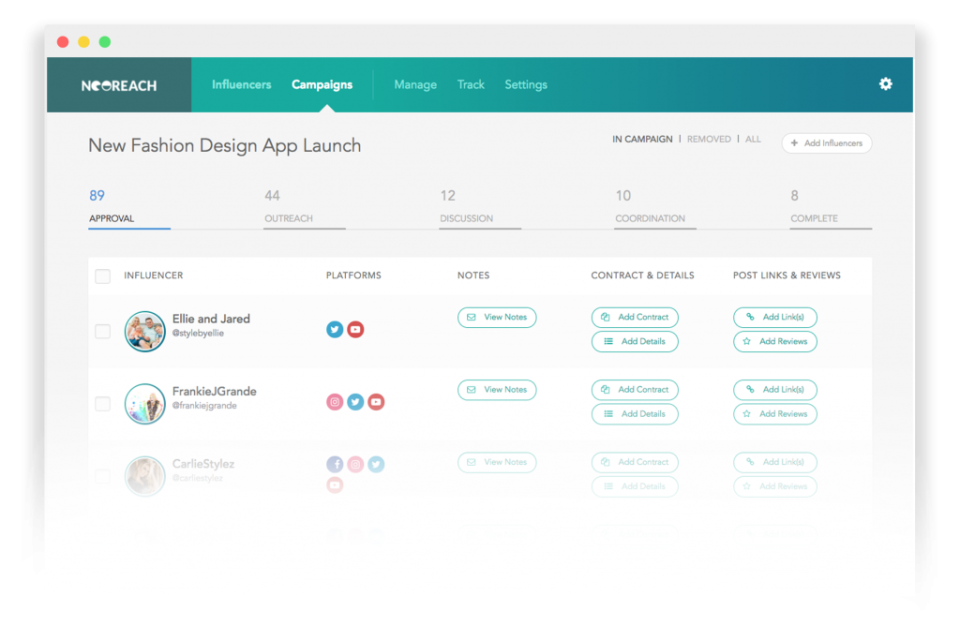
Task: Select all influencers header checkbox
Action: tap(103, 276)
